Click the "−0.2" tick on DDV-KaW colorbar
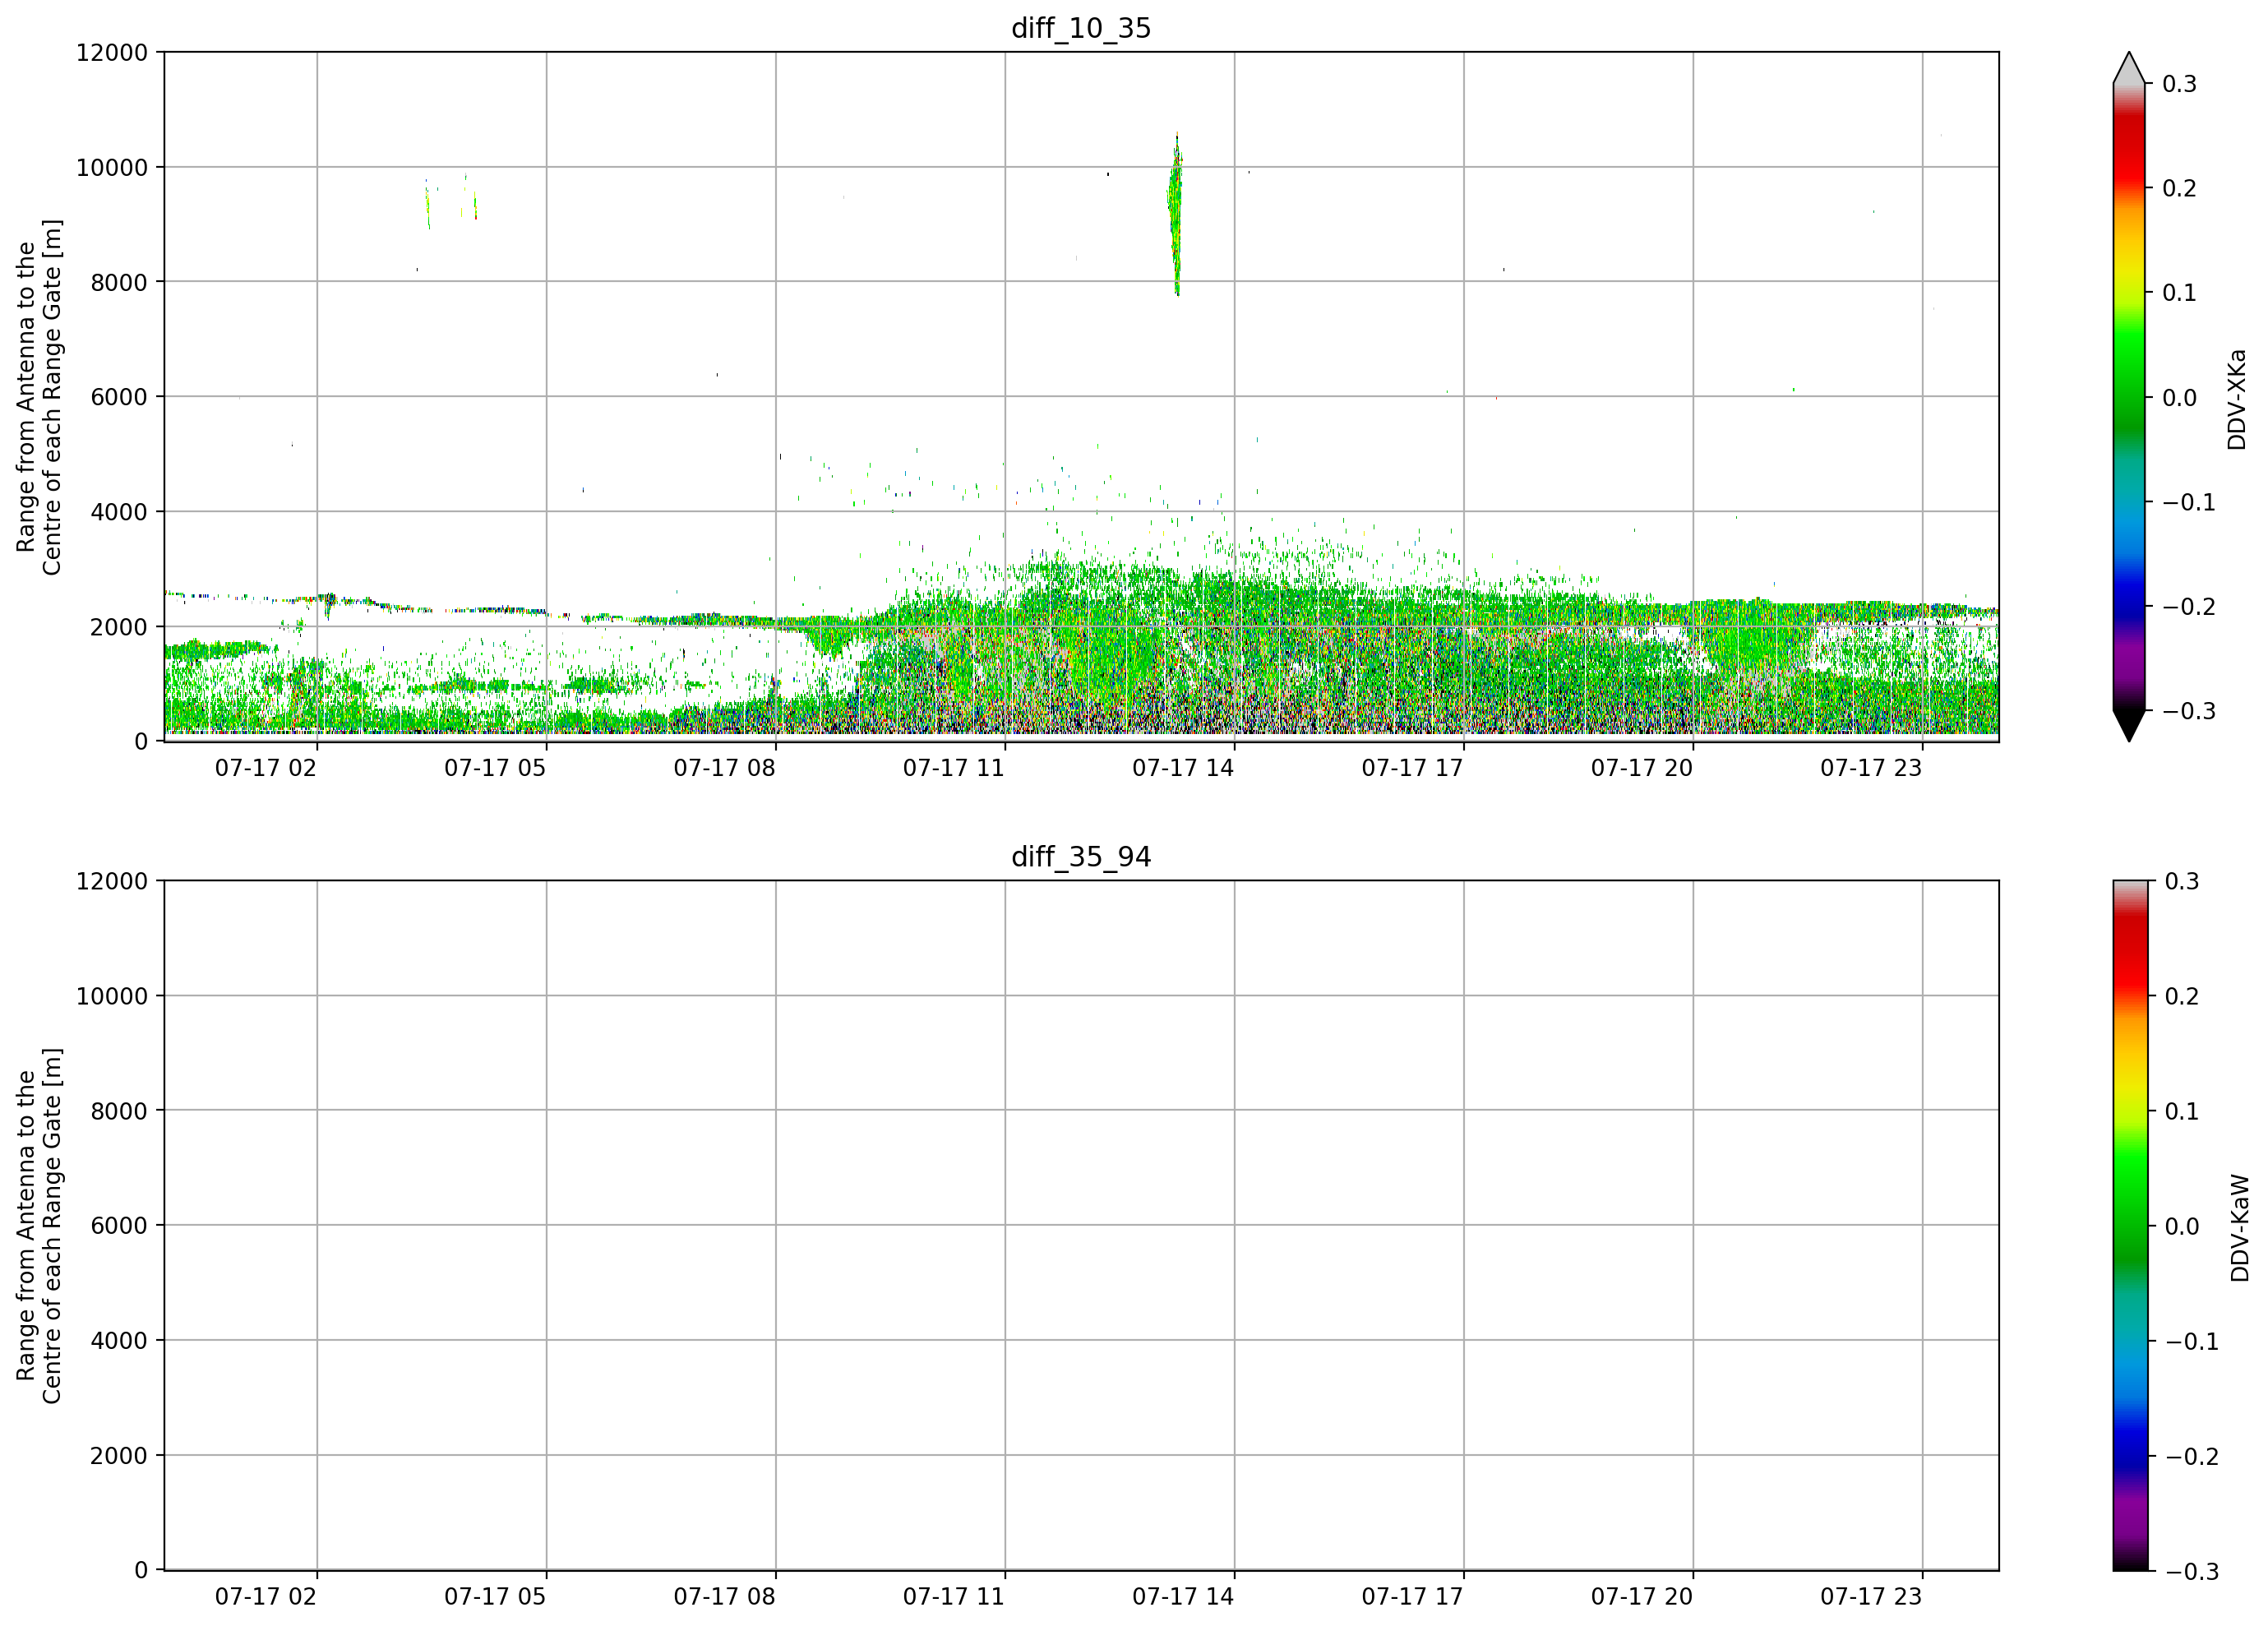This screenshot has width=2268, height=1626. coord(2191,1457)
